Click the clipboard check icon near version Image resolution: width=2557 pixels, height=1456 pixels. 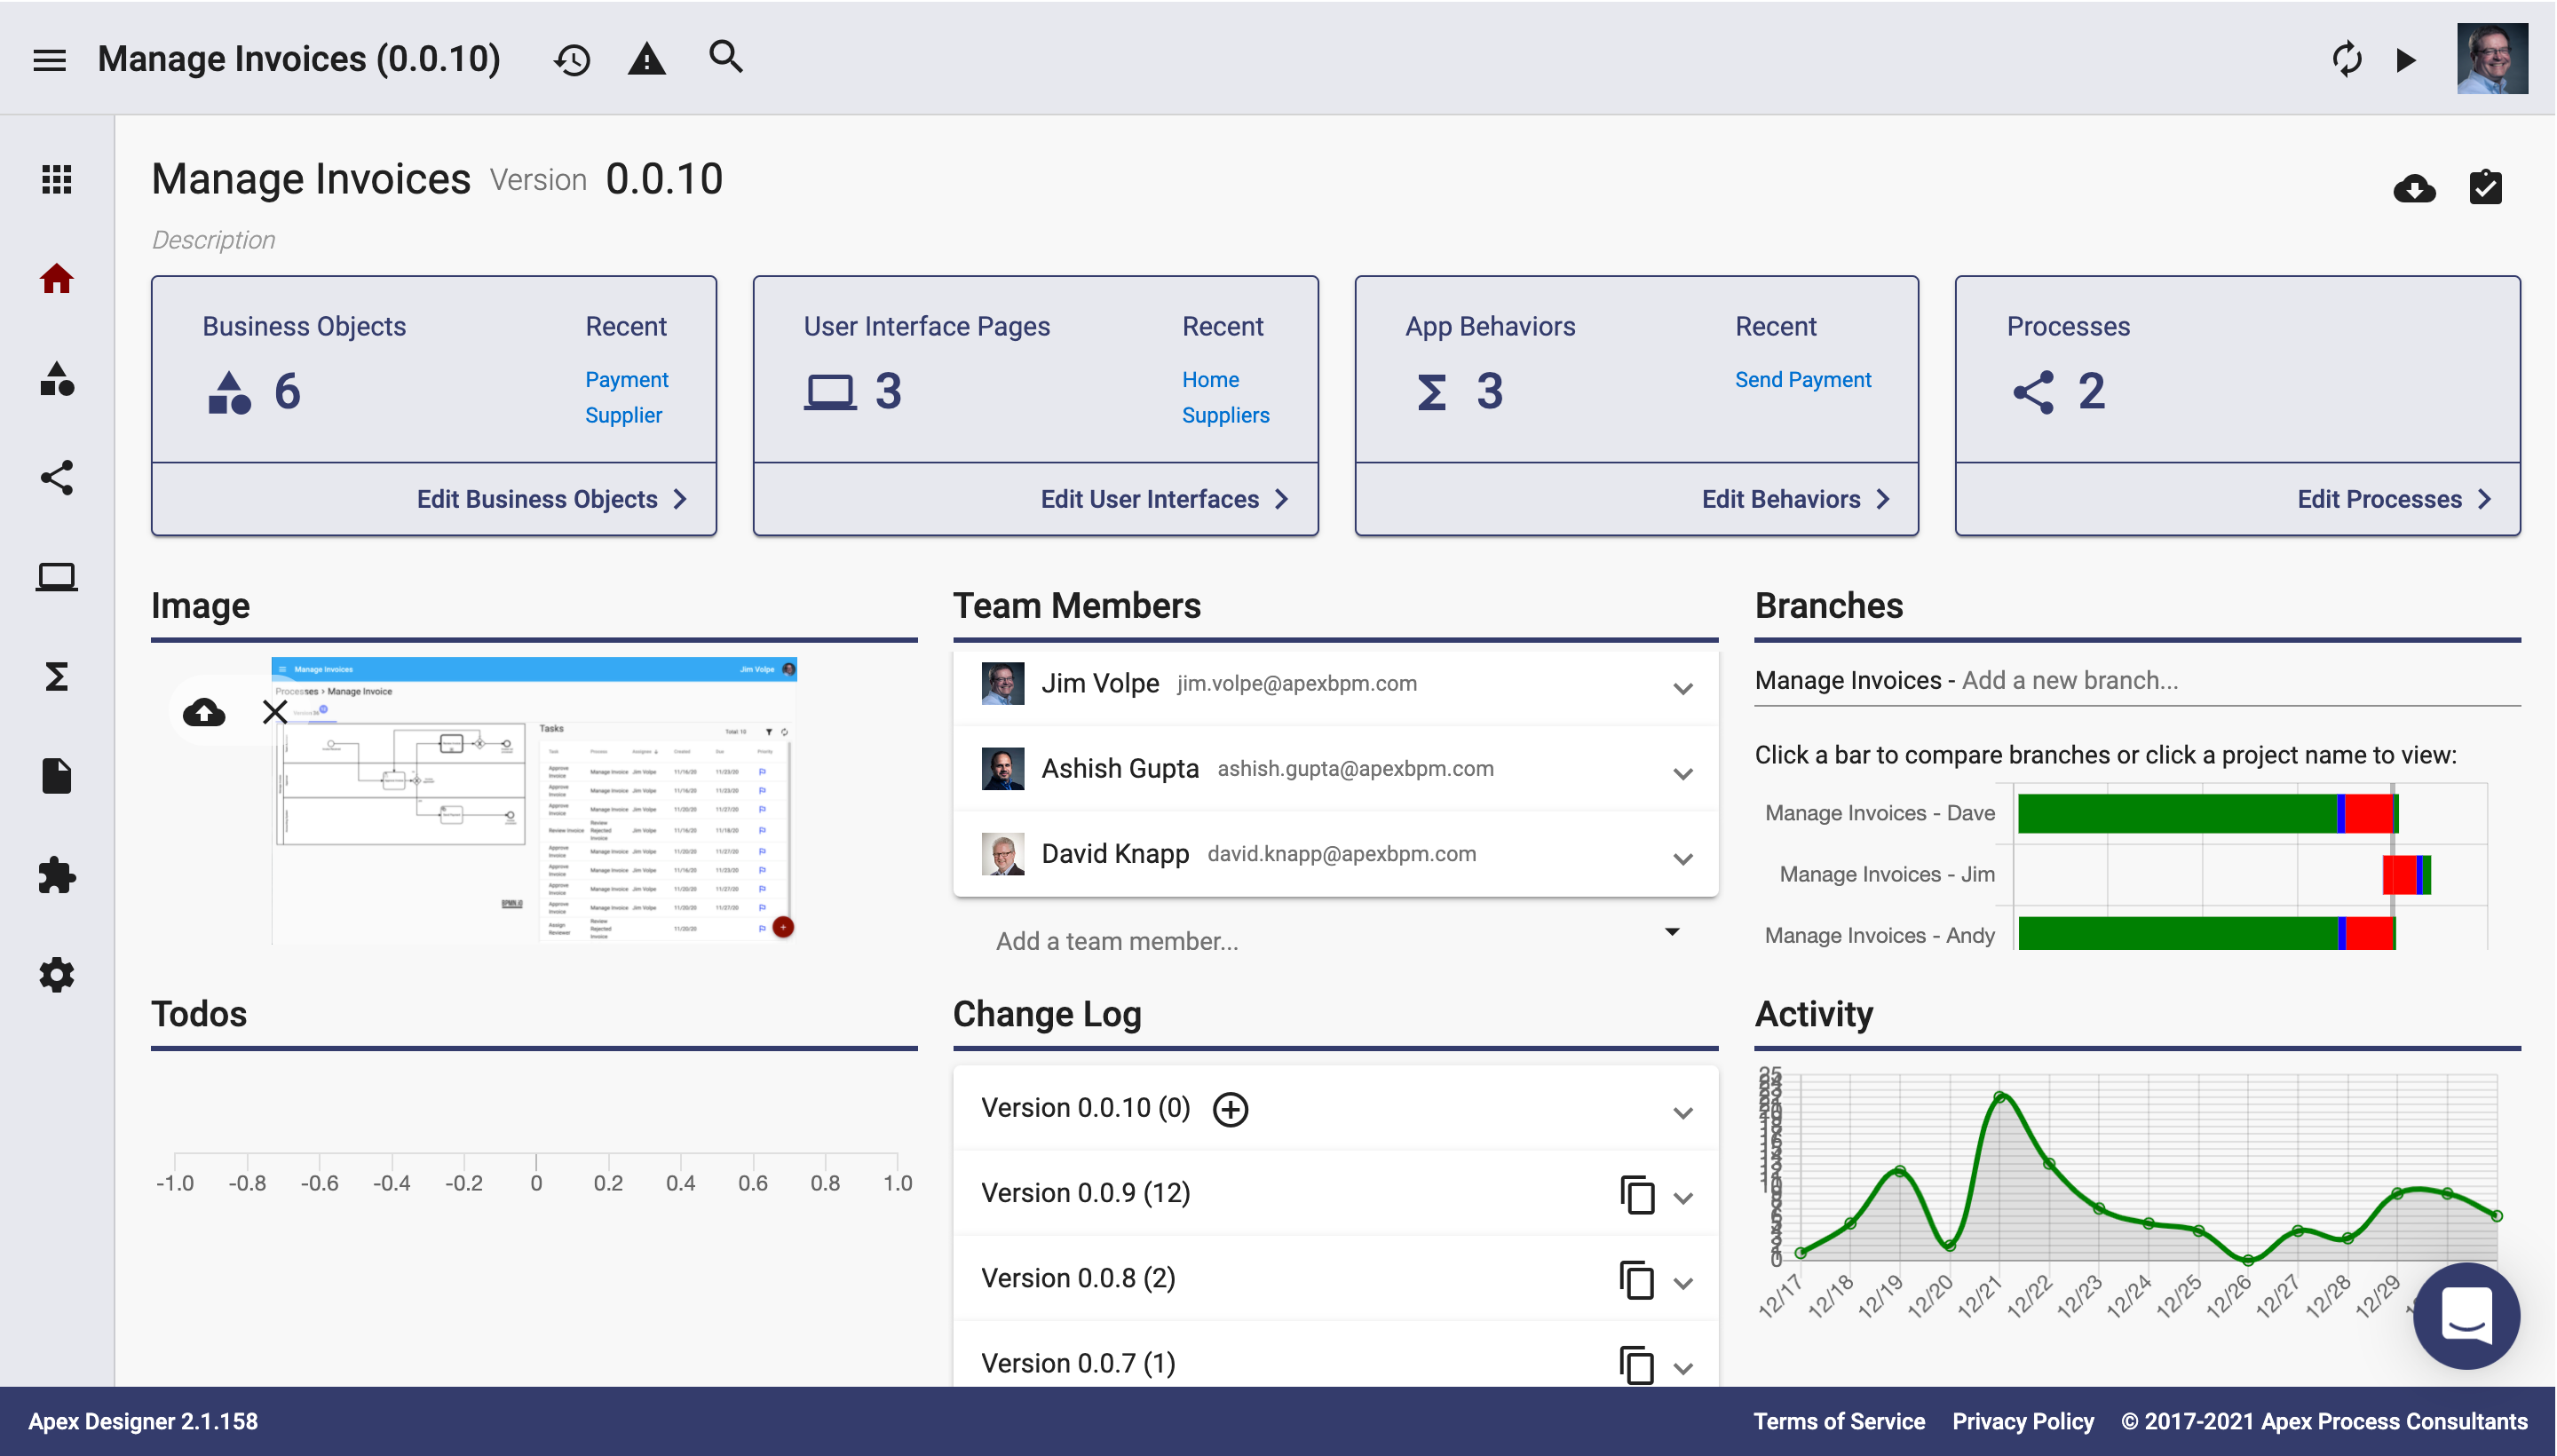point(2485,186)
